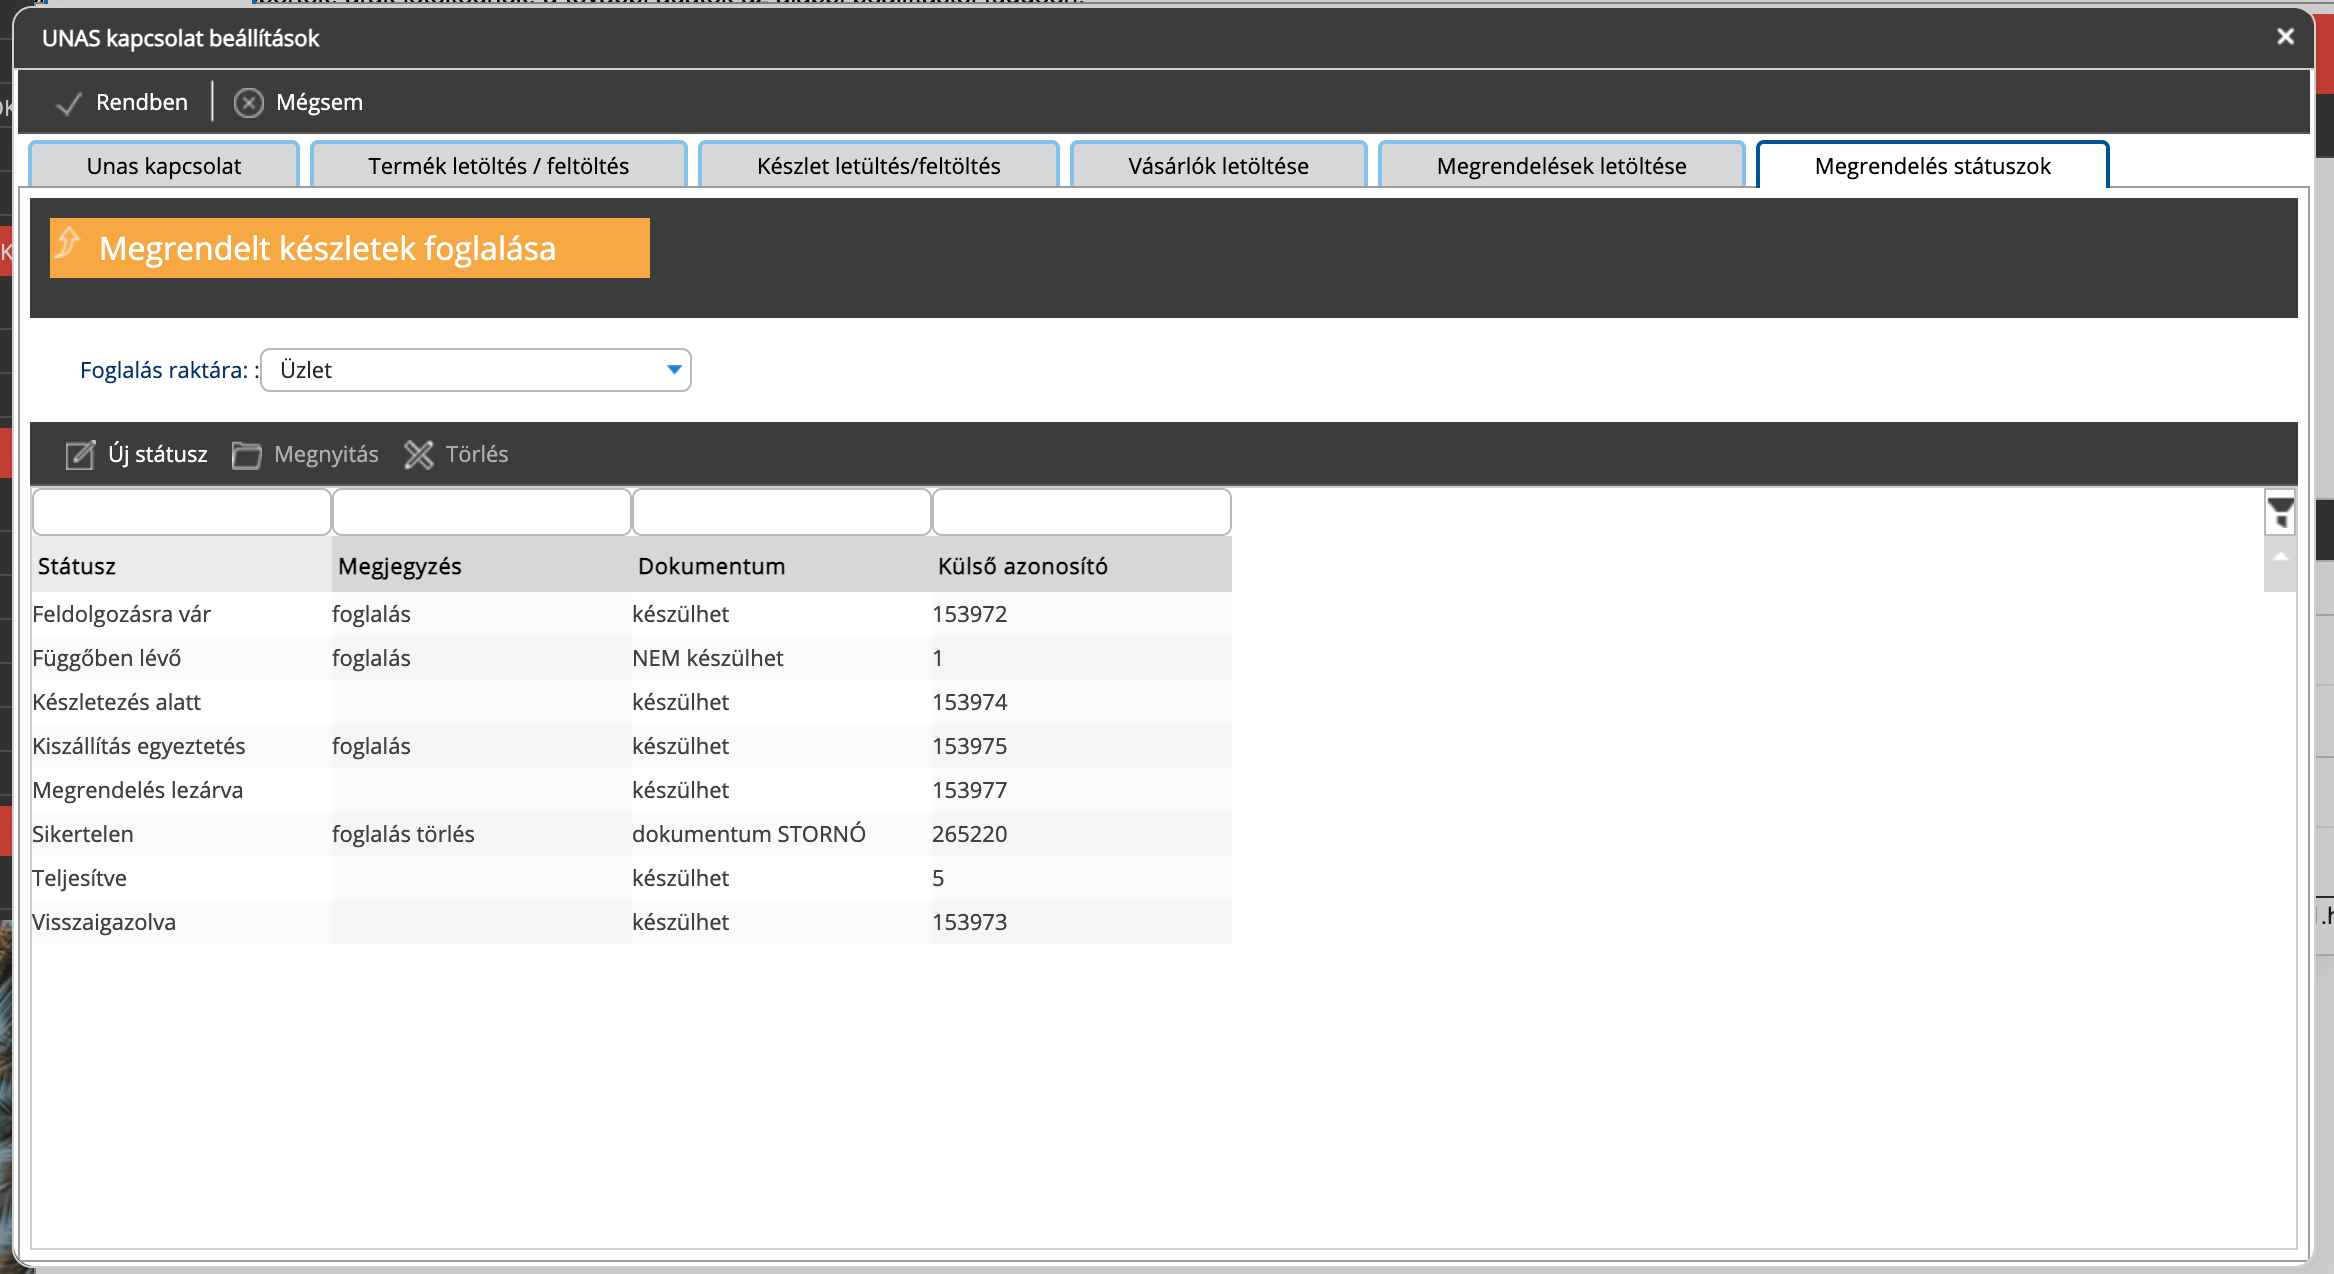
Task: Click the filter funnel icon
Action: pos(2280,512)
